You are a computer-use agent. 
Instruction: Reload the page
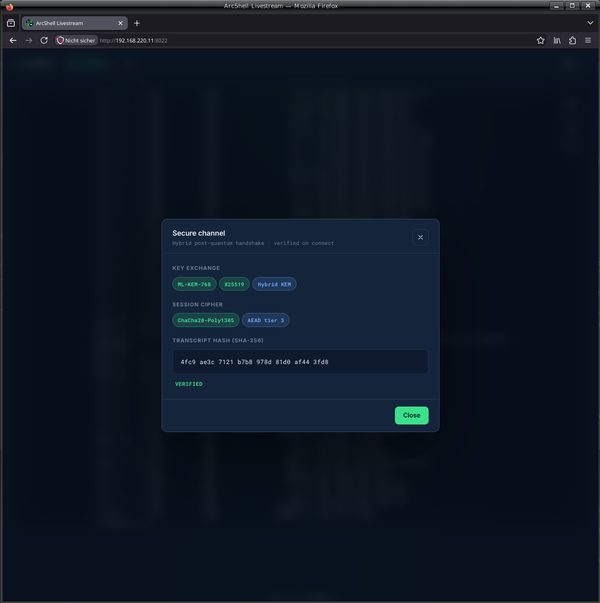click(44, 40)
